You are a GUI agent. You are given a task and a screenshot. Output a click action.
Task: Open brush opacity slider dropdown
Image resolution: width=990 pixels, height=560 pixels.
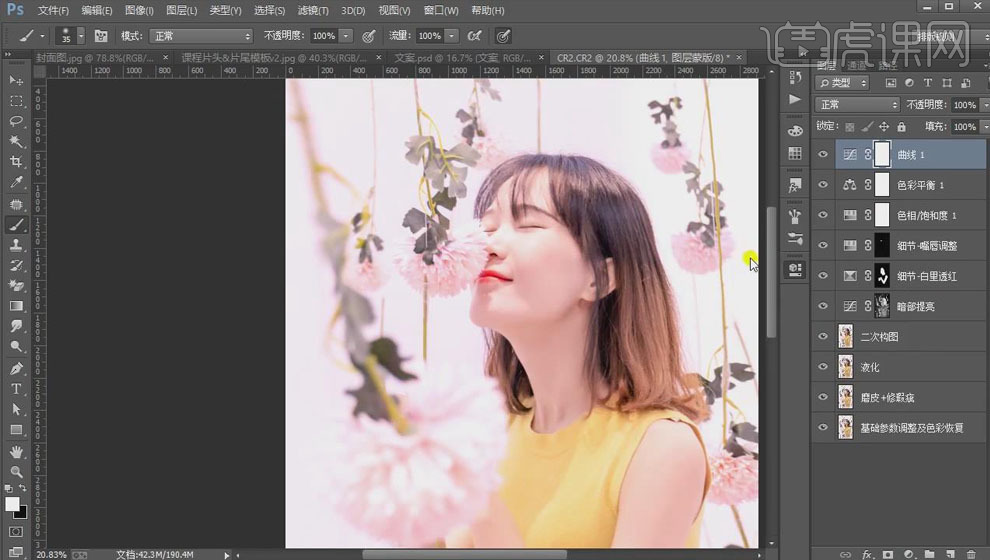(x=346, y=36)
